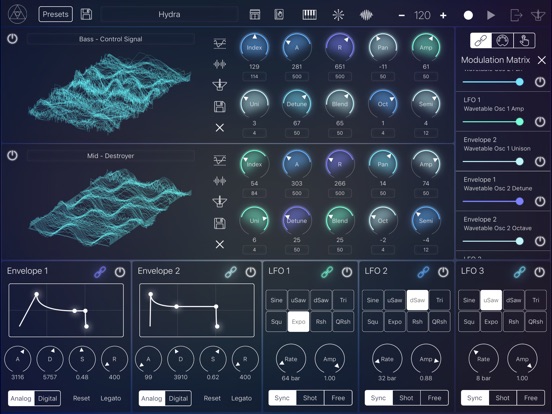Toggle power for Bass - Control Signal oscillator

coord(12,38)
